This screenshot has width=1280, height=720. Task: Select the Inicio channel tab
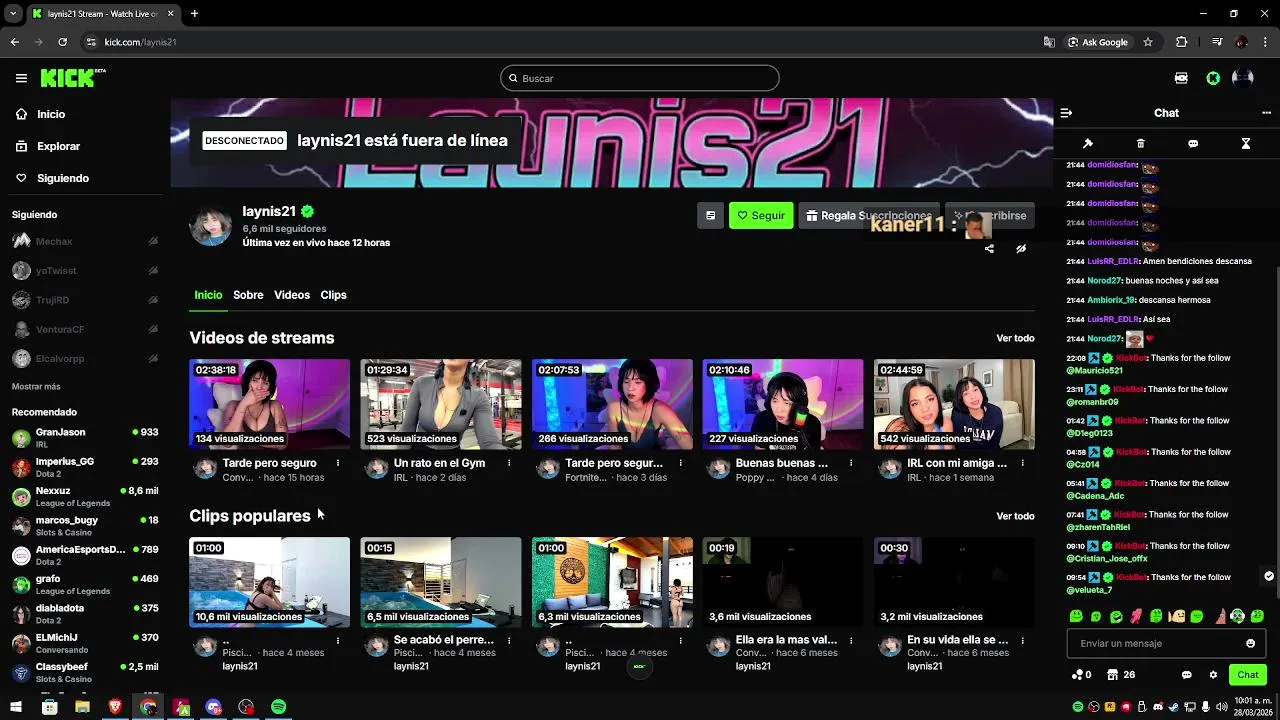(x=208, y=295)
